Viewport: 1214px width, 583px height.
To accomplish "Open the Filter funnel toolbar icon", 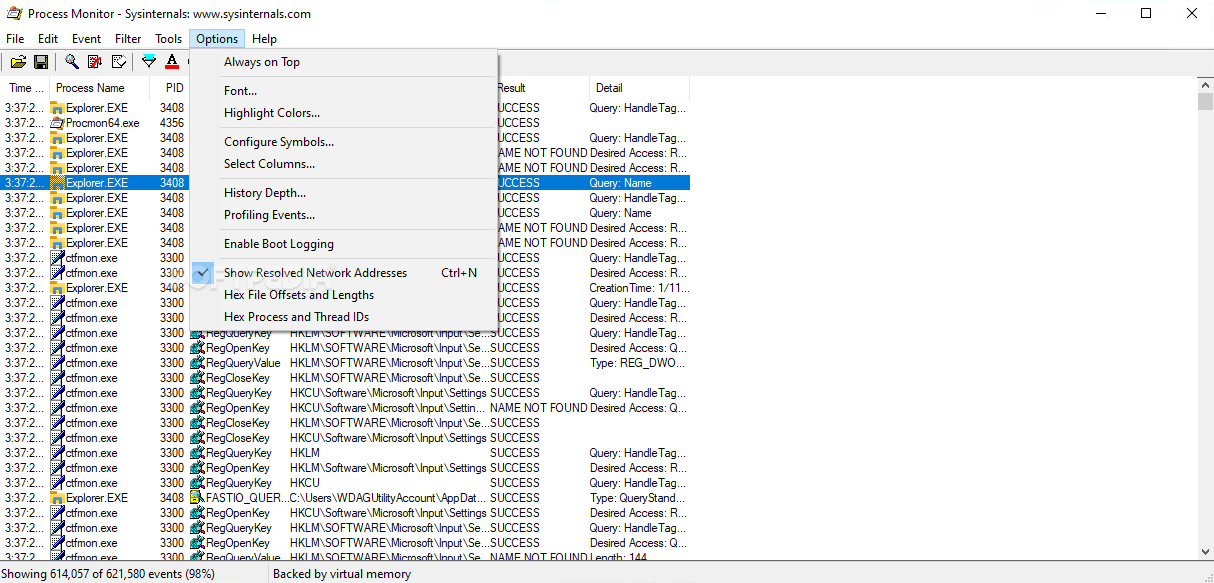I will 149,62.
